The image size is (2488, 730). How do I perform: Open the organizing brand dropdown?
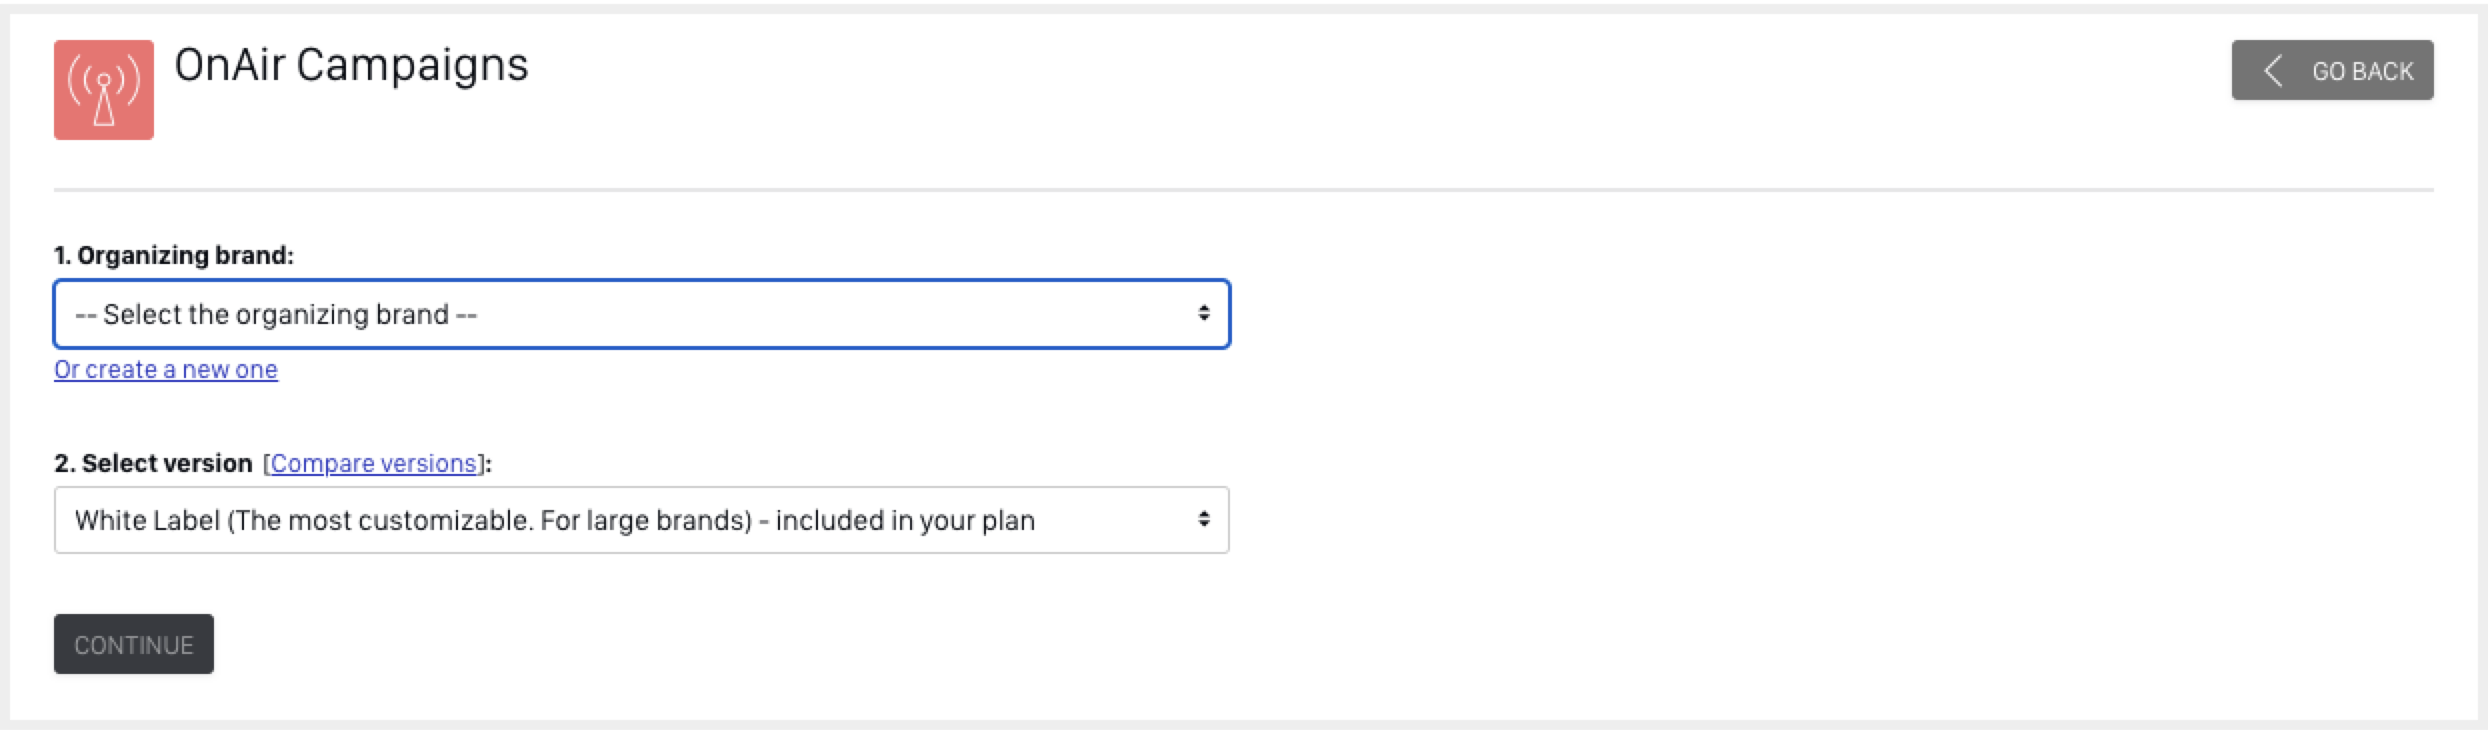(x=641, y=314)
